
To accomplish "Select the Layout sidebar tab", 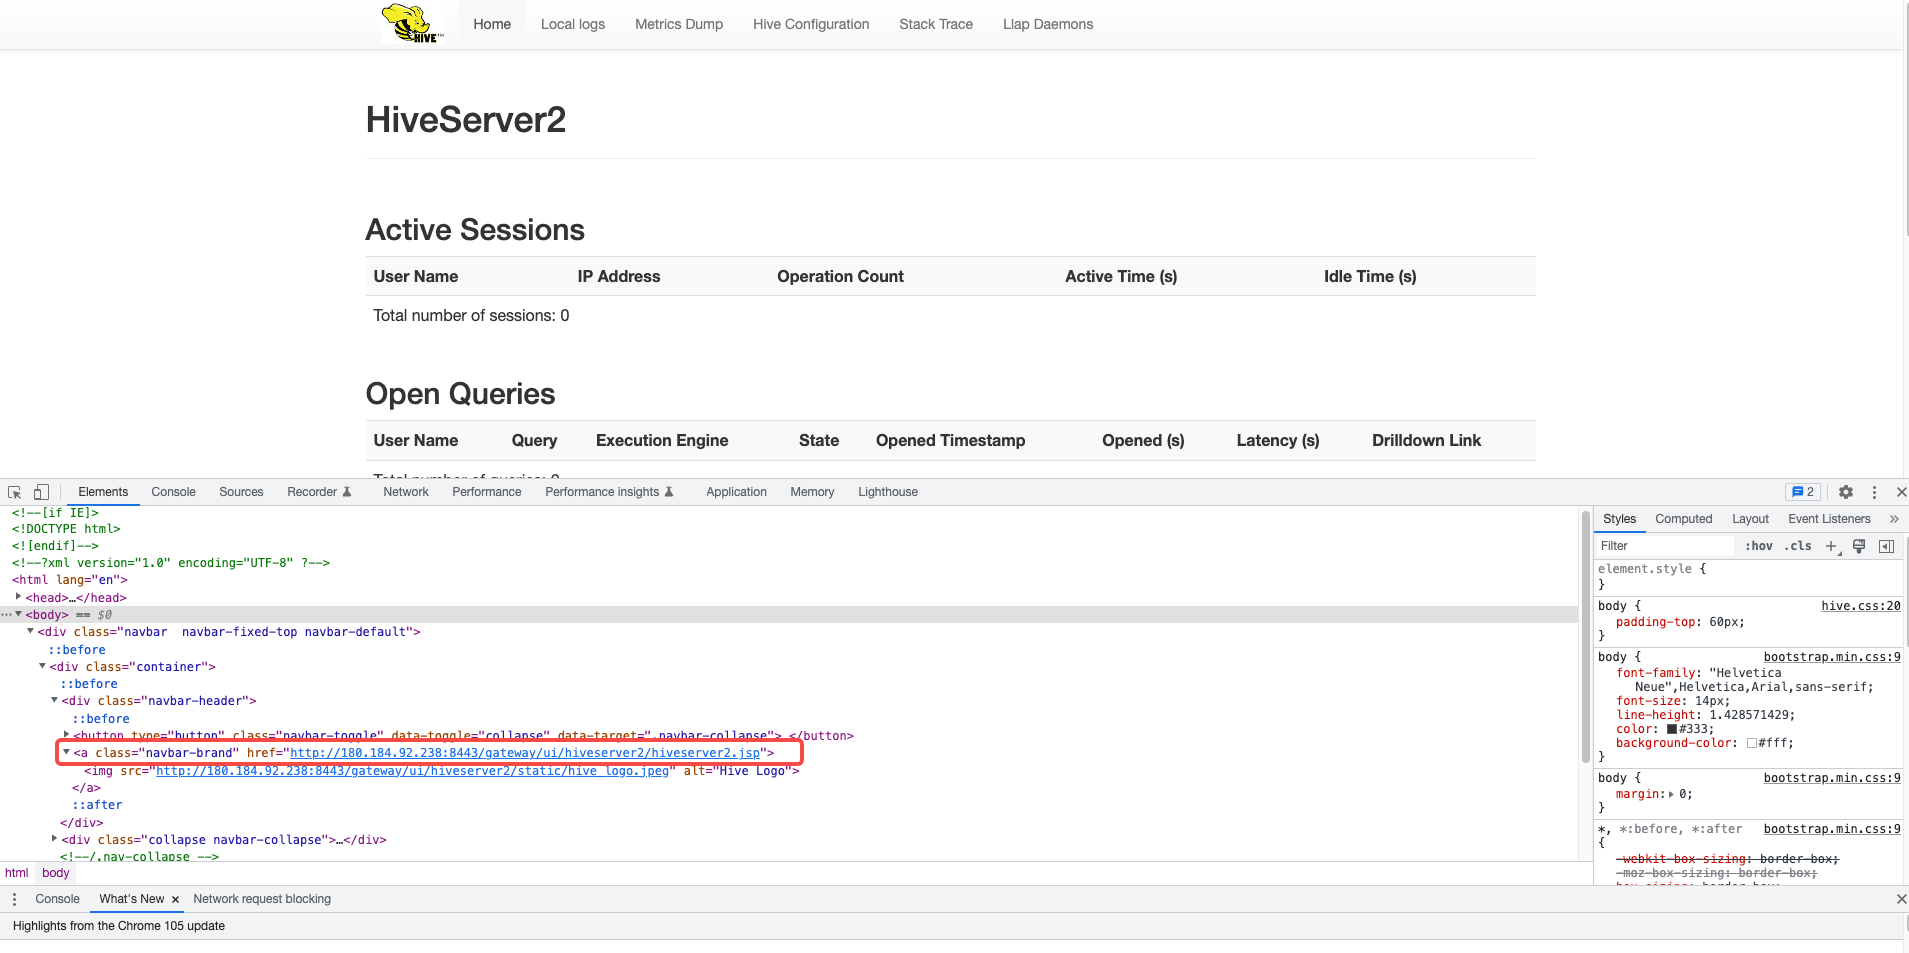I will [1751, 519].
